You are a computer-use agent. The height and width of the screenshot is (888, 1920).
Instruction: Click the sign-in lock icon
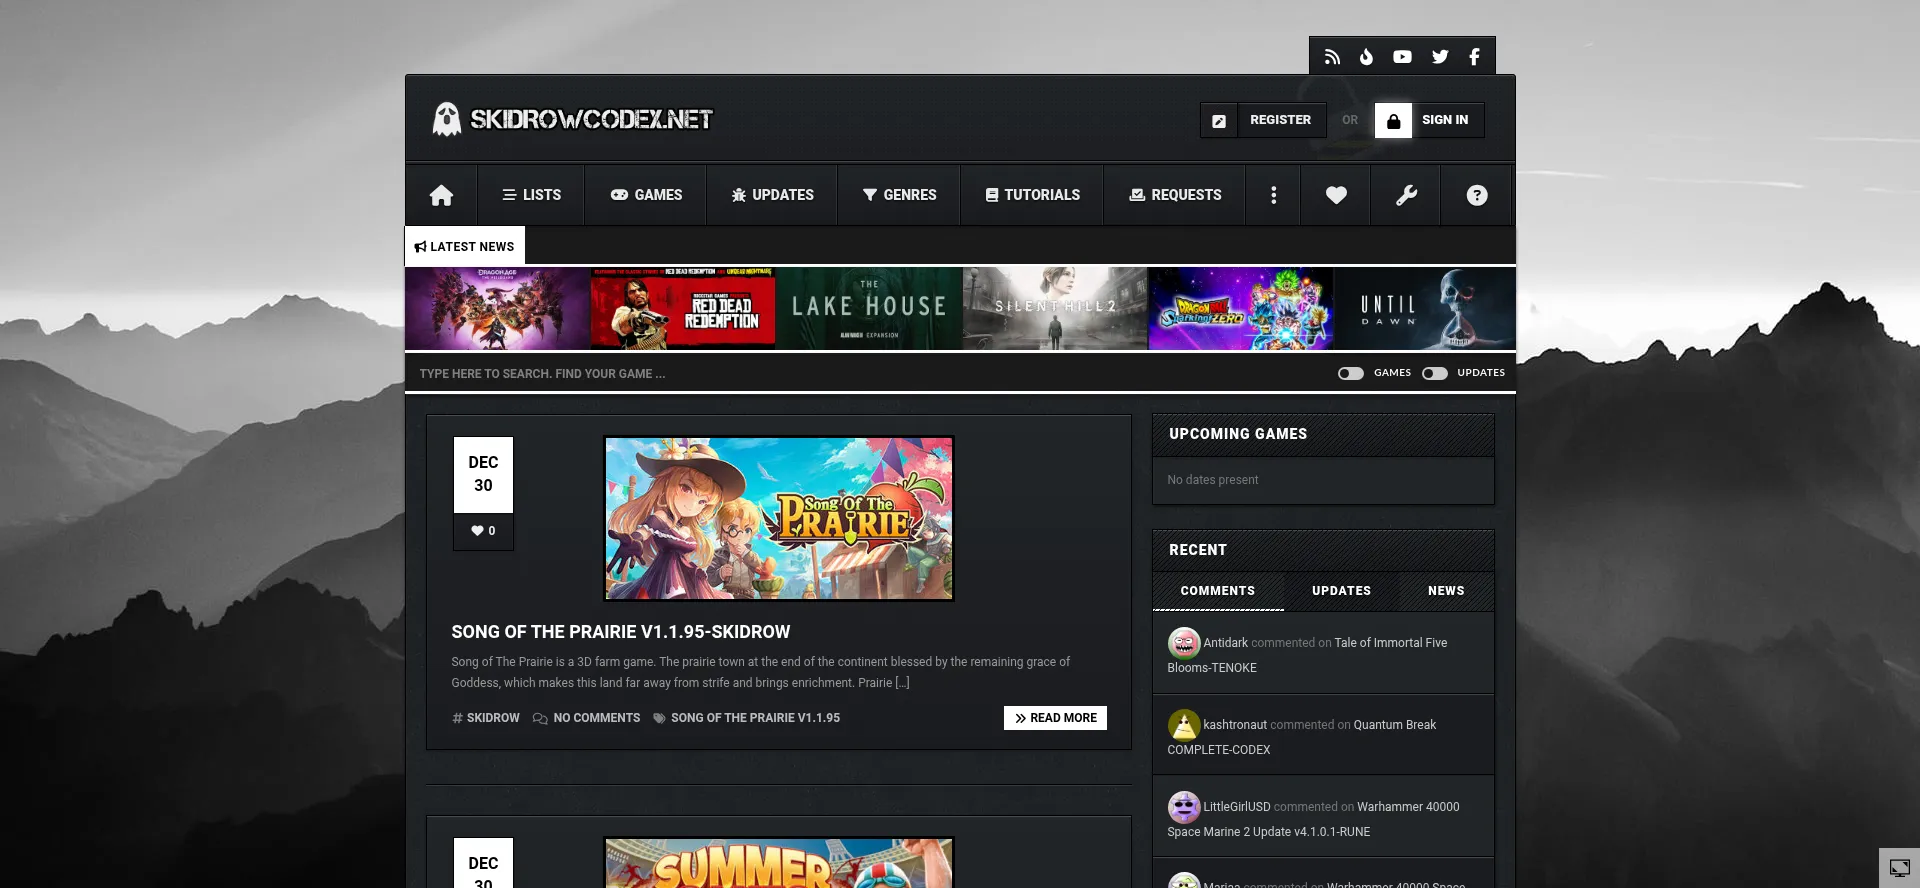pyautogui.click(x=1393, y=120)
